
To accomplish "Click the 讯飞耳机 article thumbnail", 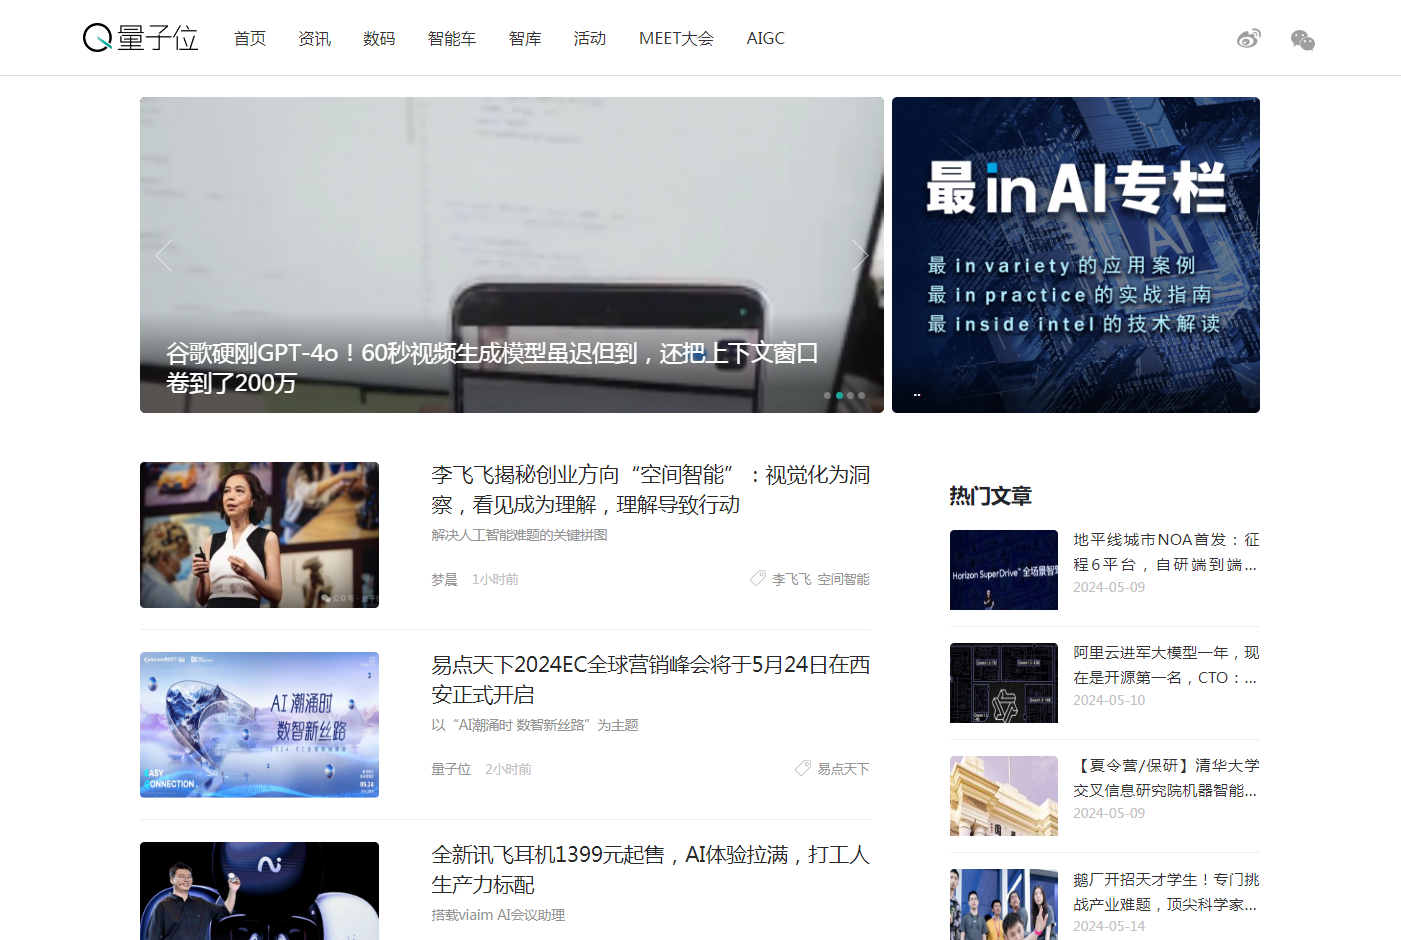I will [x=259, y=891].
